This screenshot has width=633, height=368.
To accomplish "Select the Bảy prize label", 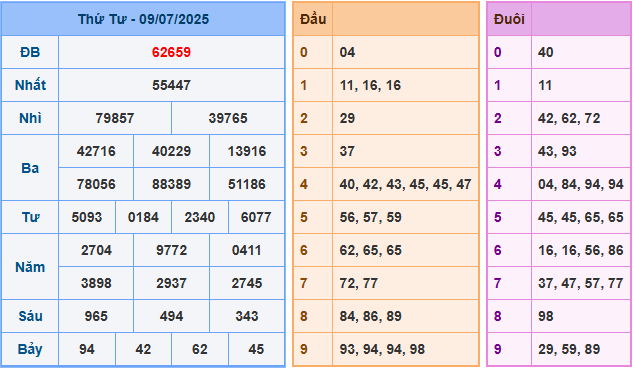I will click(x=30, y=349).
